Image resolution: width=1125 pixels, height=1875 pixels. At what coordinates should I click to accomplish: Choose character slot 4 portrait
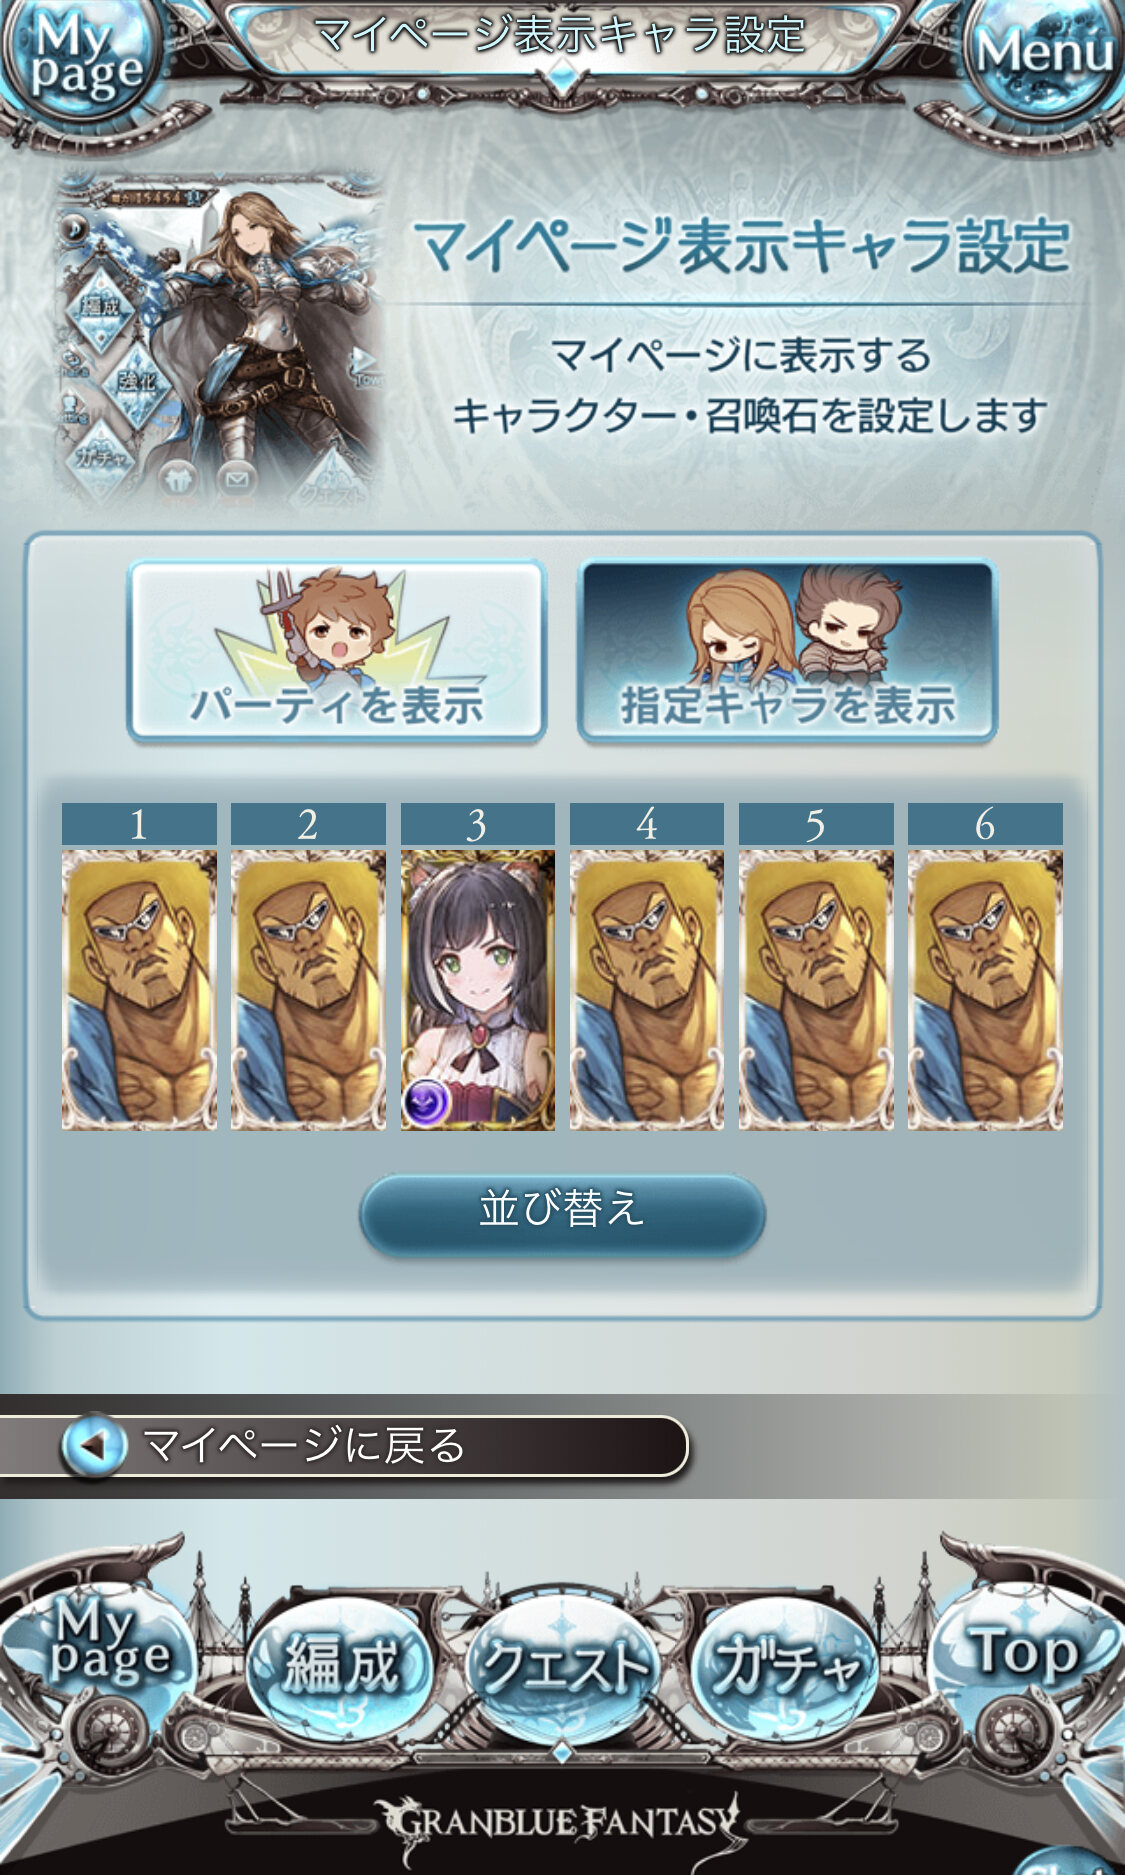647,990
